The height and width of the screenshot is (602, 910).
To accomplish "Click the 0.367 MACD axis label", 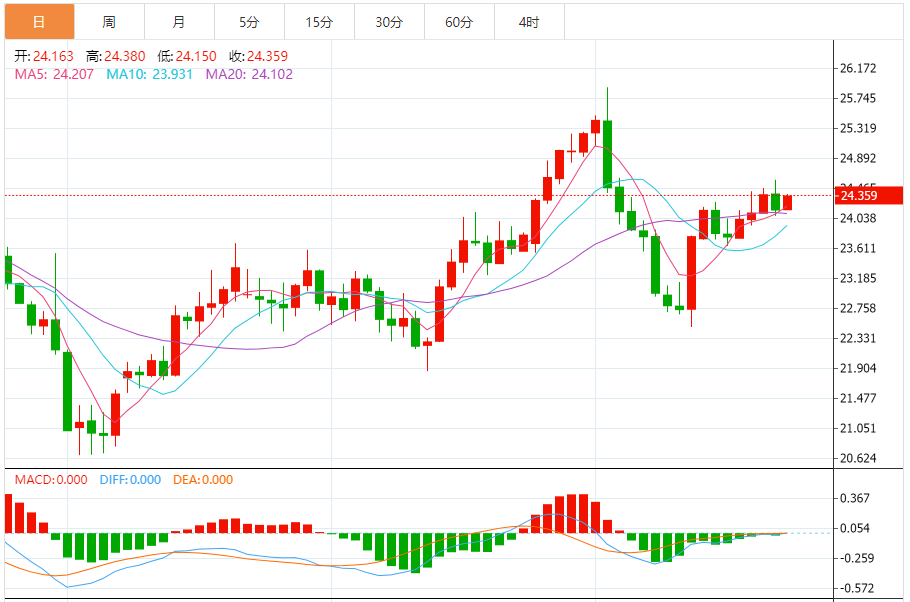I will [x=855, y=498].
